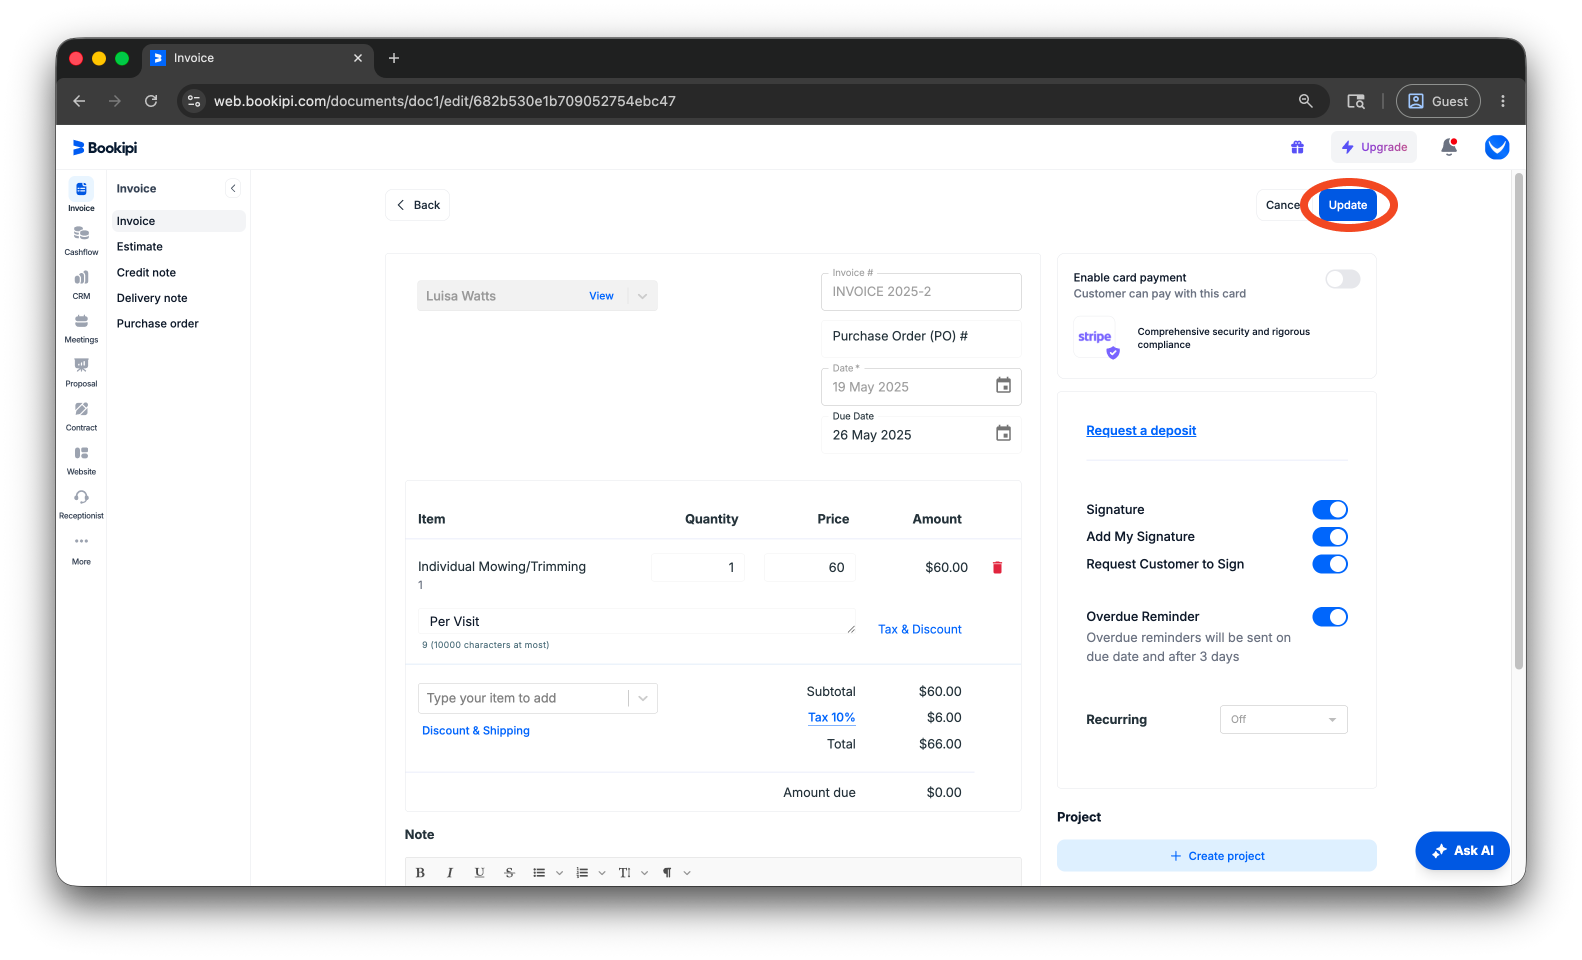Open the Tax & Discount link
1582x960 pixels.
click(920, 630)
